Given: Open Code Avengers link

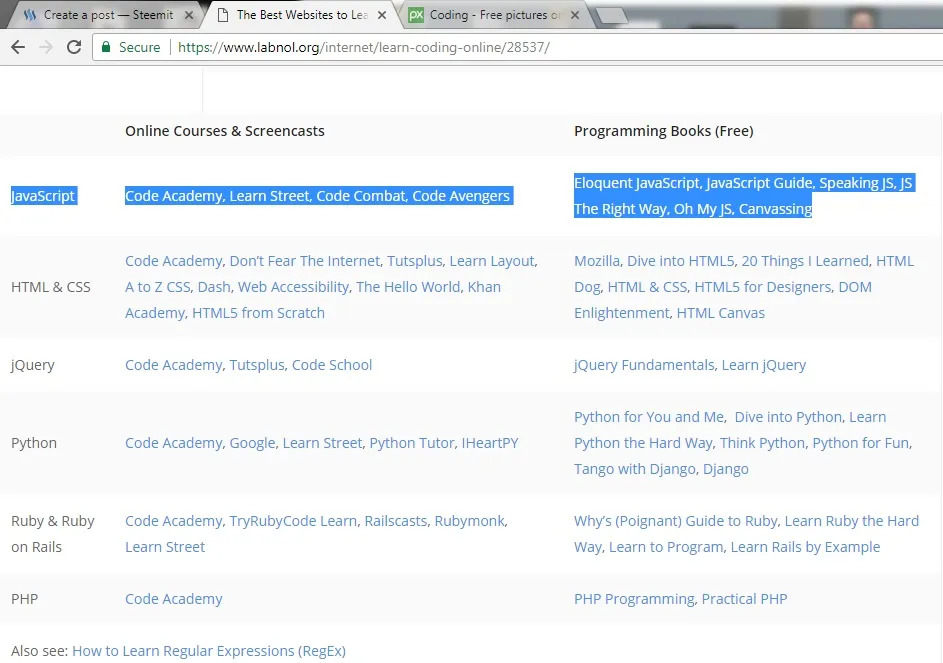Looking at the screenshot, I should 461,196.
